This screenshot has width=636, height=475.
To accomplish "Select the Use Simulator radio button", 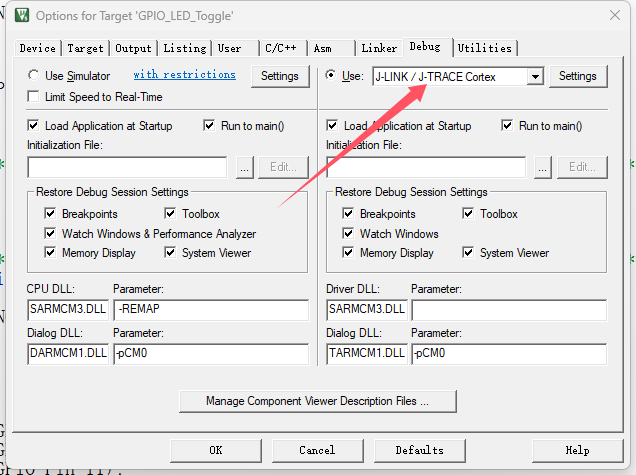I will tap(34, 76).
